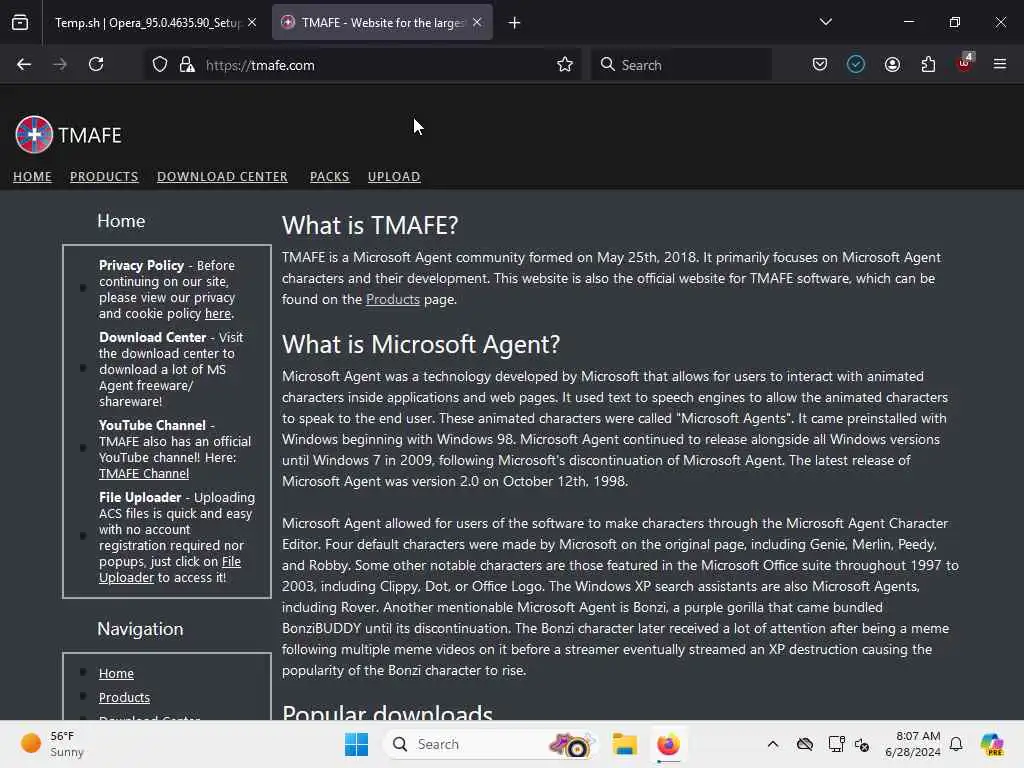The width and height of the screenshot is (1024, 768).
Task: Open Firefox account profile icon
Action: click(892, 64)
